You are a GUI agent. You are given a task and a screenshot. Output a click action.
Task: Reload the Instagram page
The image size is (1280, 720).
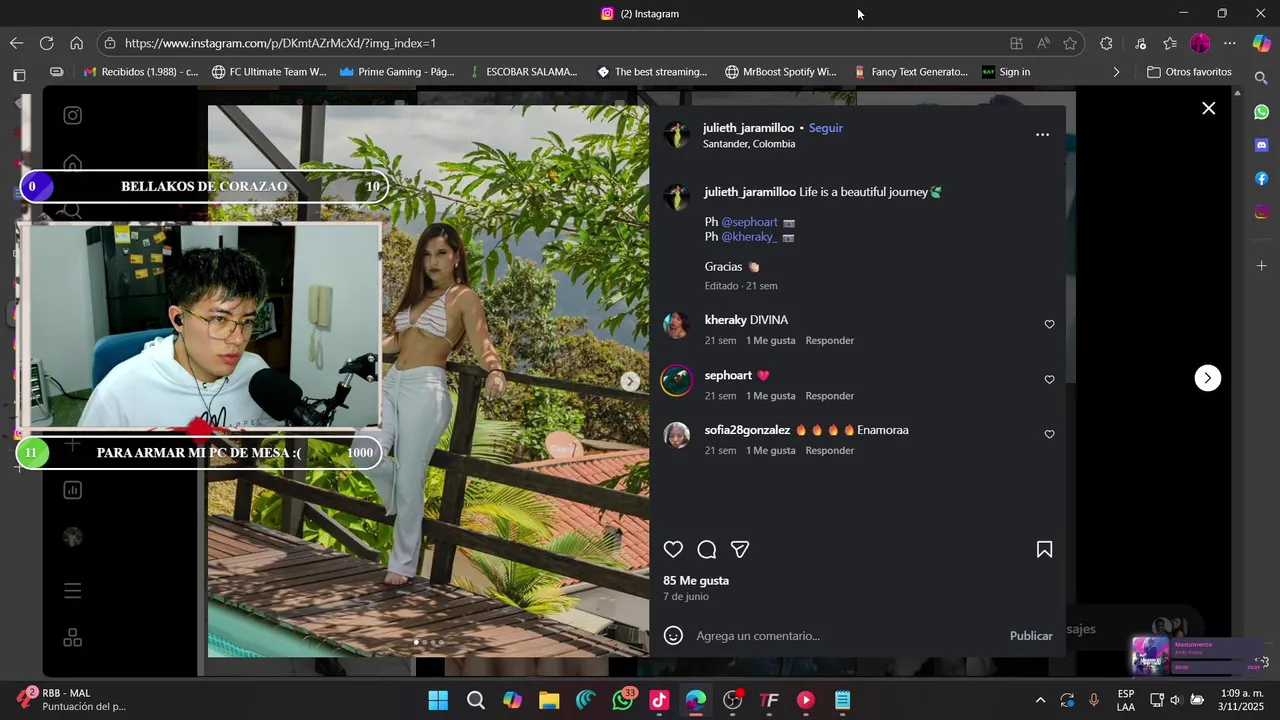coord(46,43)
